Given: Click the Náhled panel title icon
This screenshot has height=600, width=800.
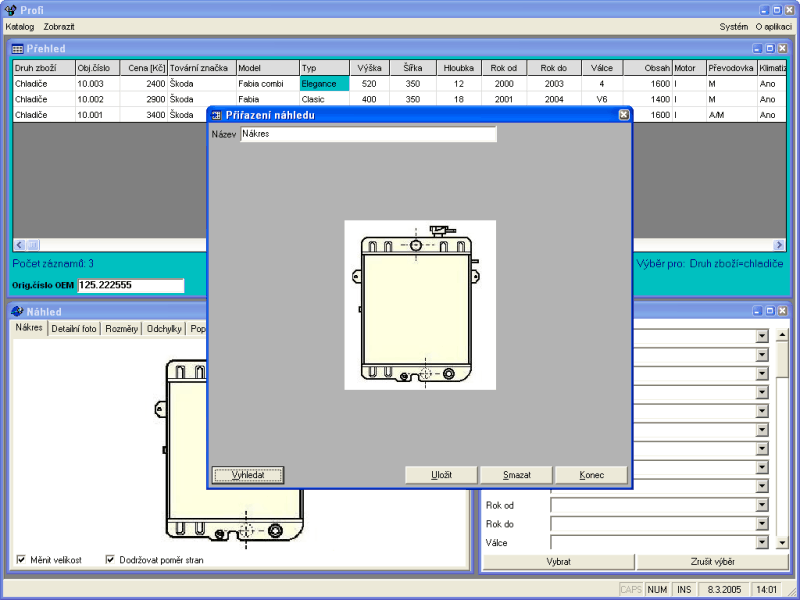Looking at the screenshot, I should pyautogui.click(x=17, y=311).
